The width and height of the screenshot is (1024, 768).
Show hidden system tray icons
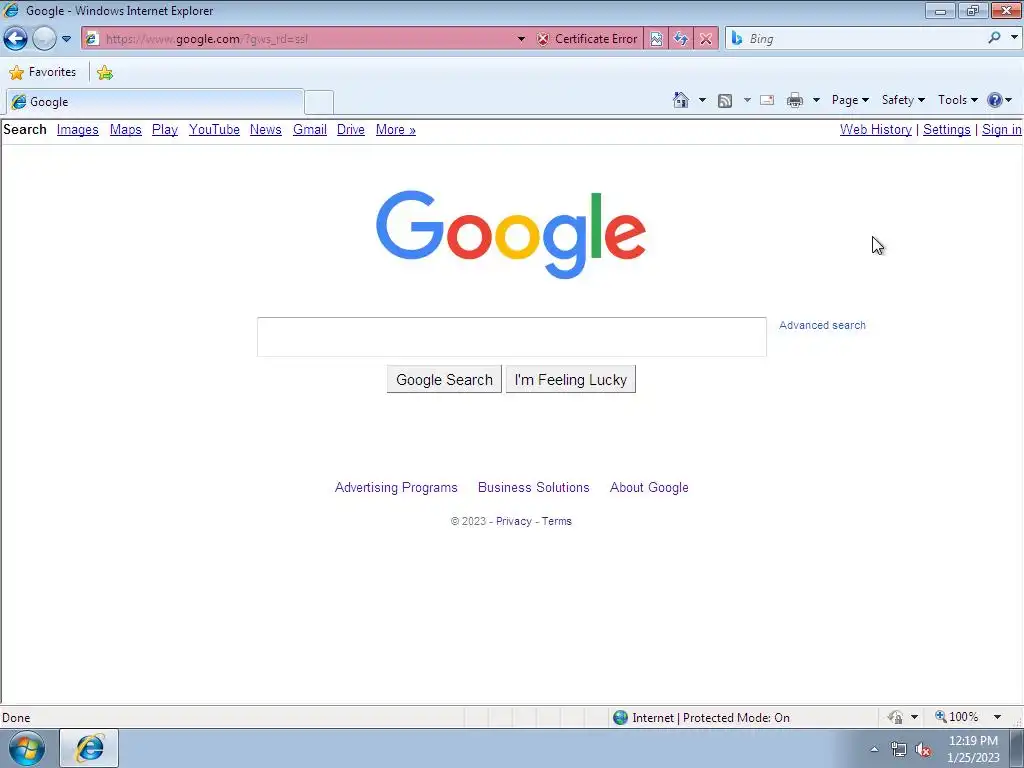(874, 749)
